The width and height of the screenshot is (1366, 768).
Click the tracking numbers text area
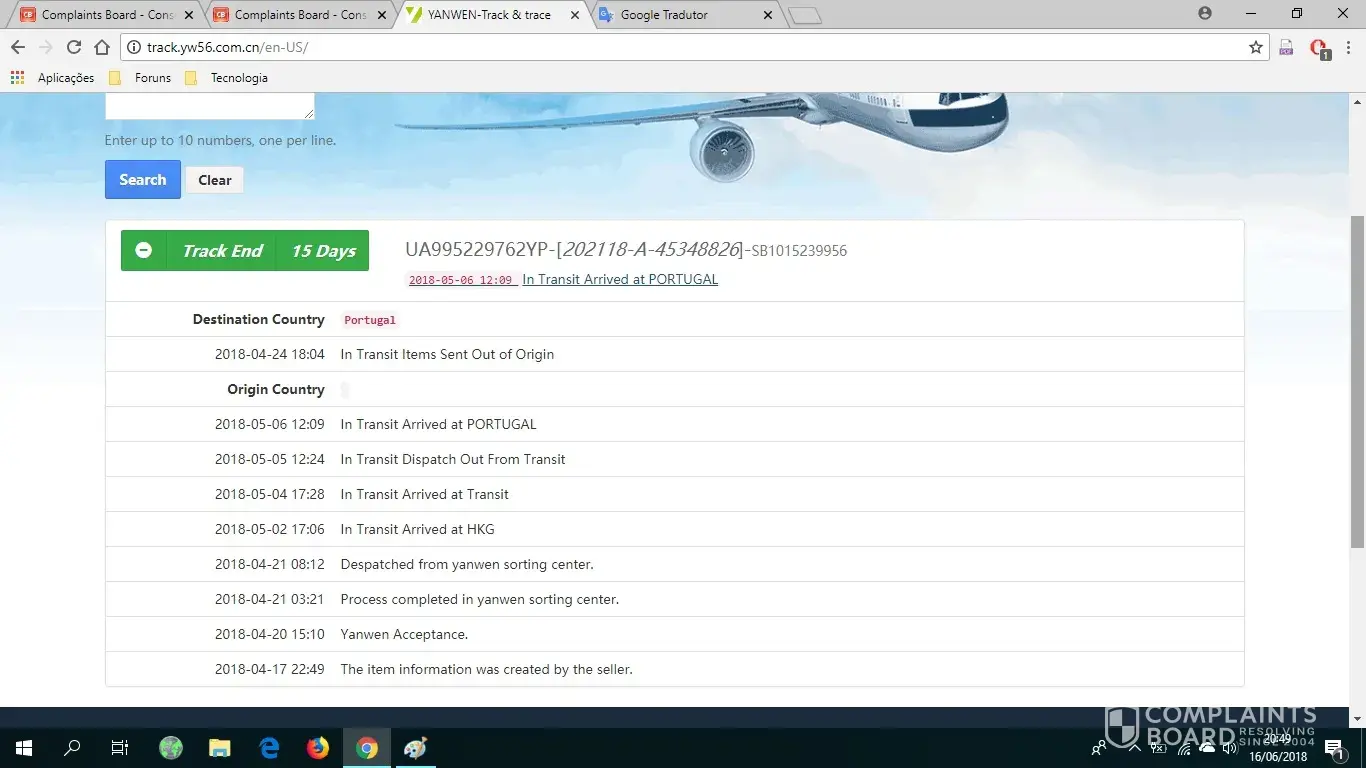click(x=210, y=106)
